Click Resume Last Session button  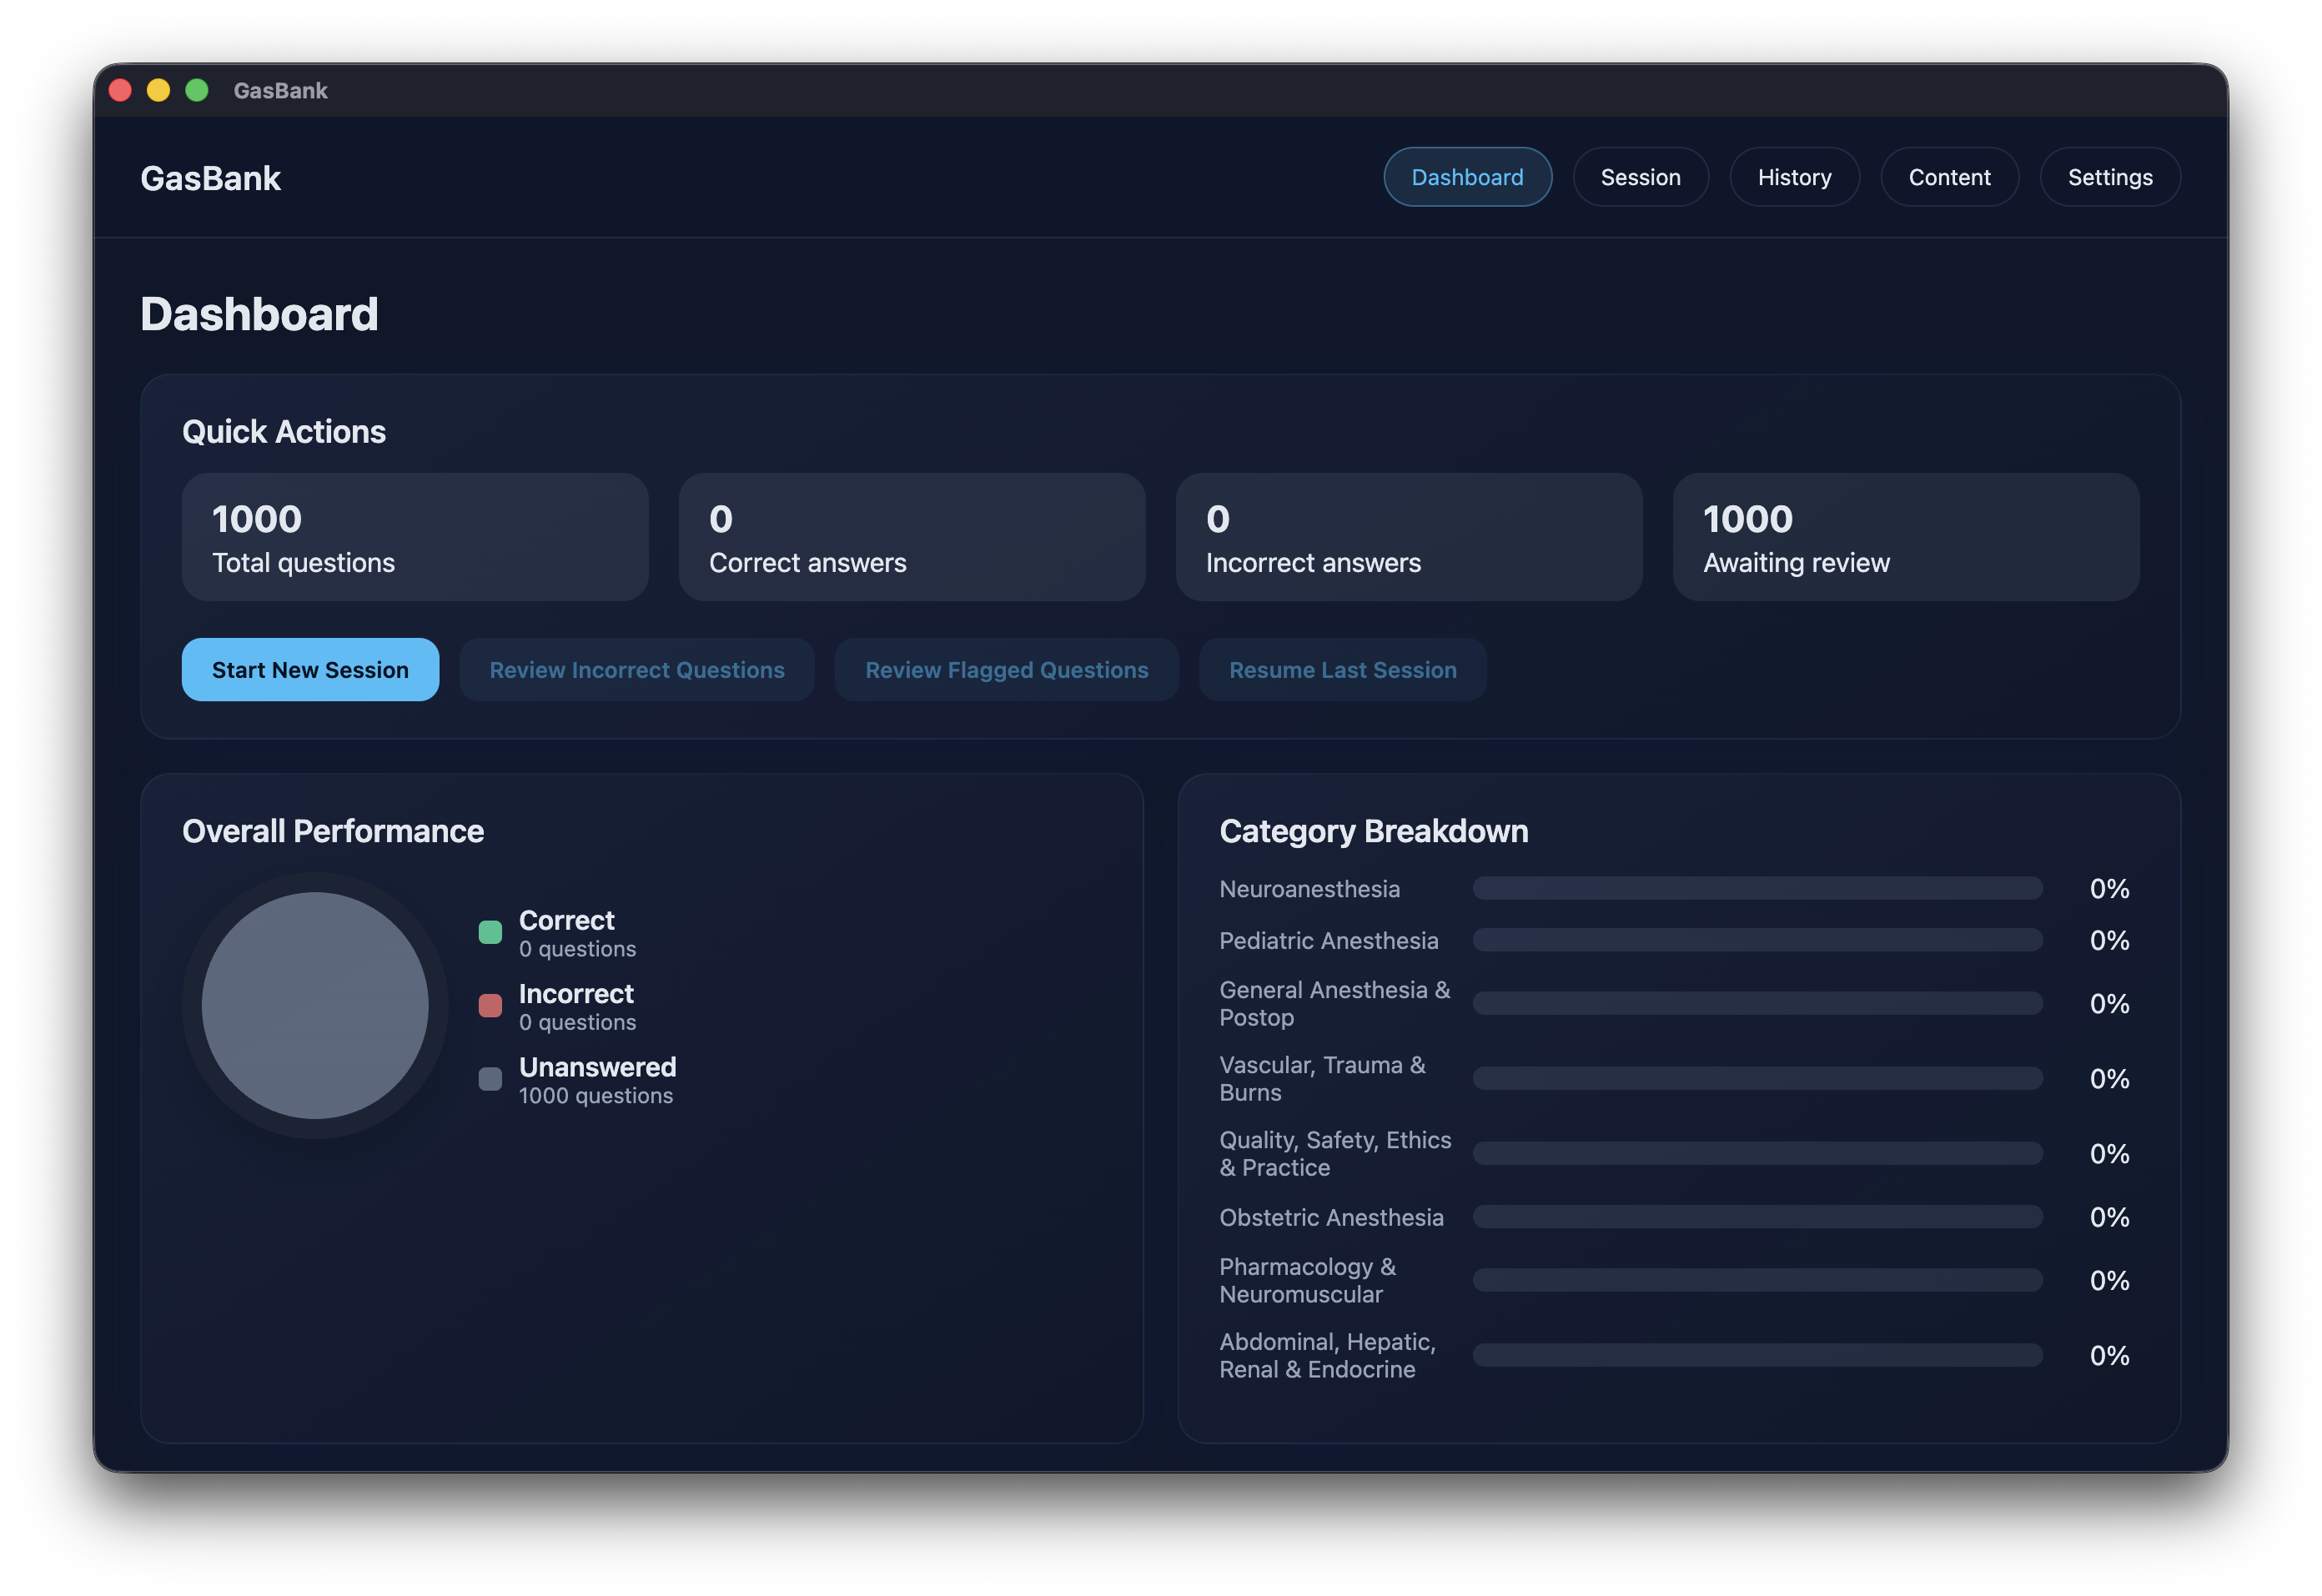click(1342, 670)
